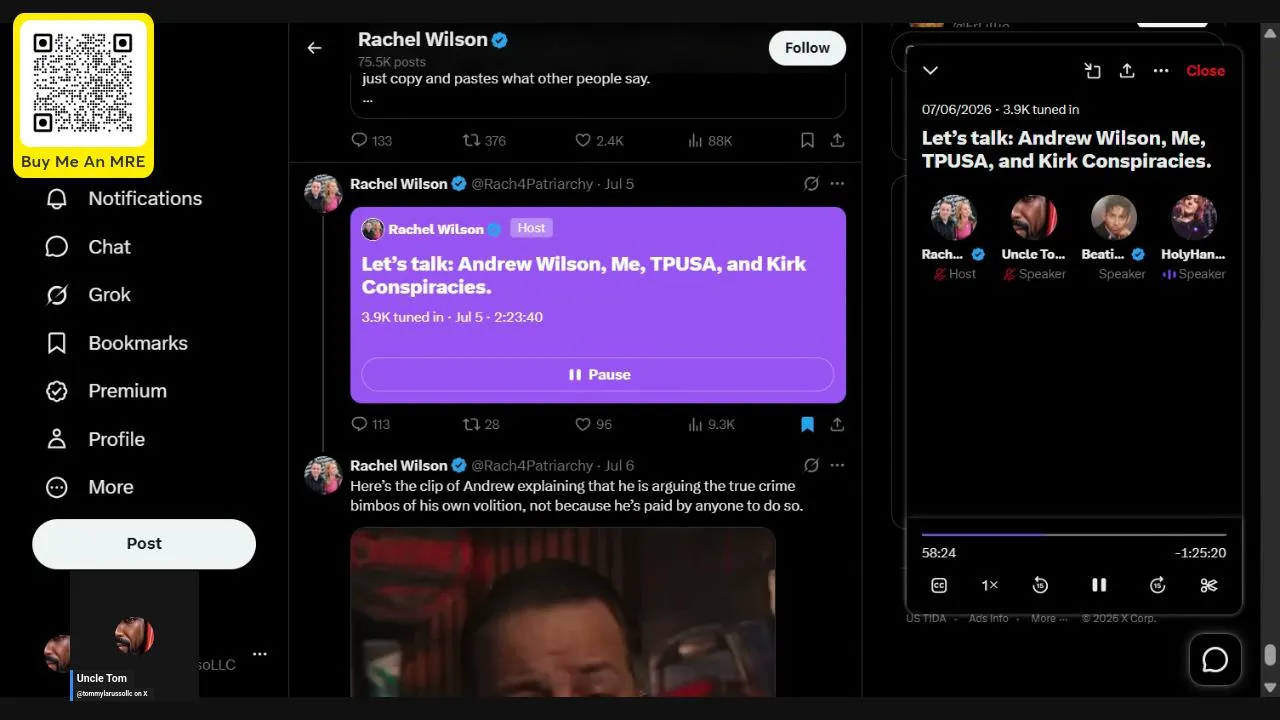1280x720 pixels.
Task: Share the Space post with 9.3K views
Action: [837, 425]
